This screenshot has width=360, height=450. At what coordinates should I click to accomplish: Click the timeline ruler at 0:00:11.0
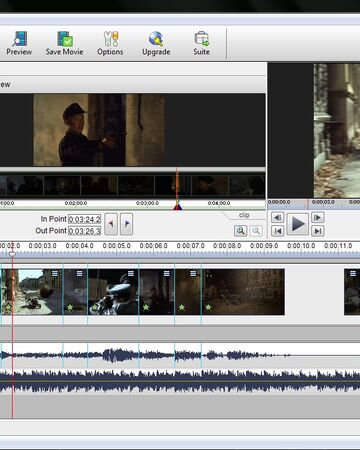pos(338,246)
